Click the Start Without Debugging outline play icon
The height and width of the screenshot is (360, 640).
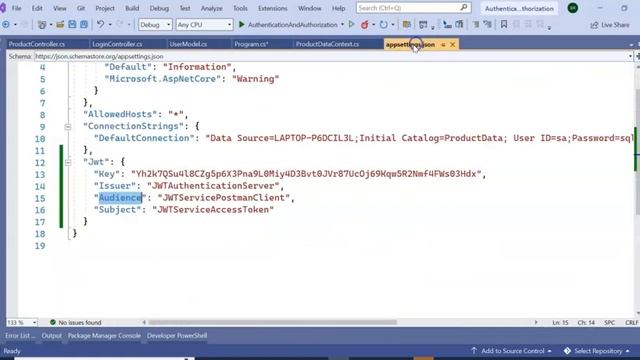351,24
